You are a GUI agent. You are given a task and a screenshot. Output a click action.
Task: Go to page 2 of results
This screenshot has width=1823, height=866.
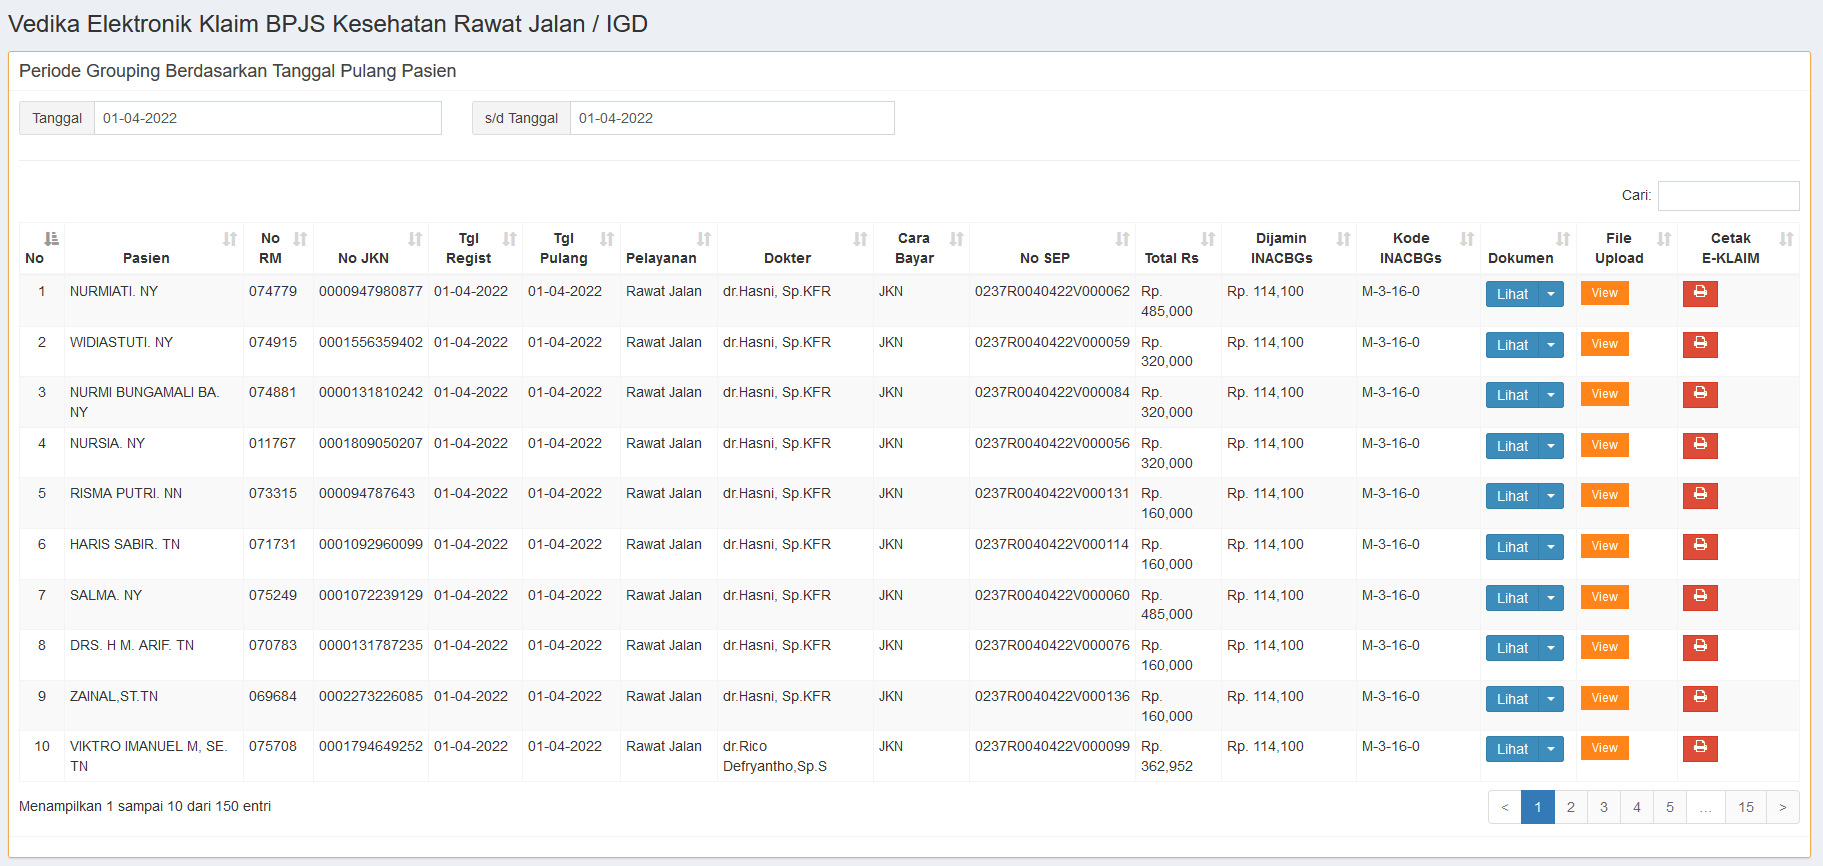click(1570, 807)
